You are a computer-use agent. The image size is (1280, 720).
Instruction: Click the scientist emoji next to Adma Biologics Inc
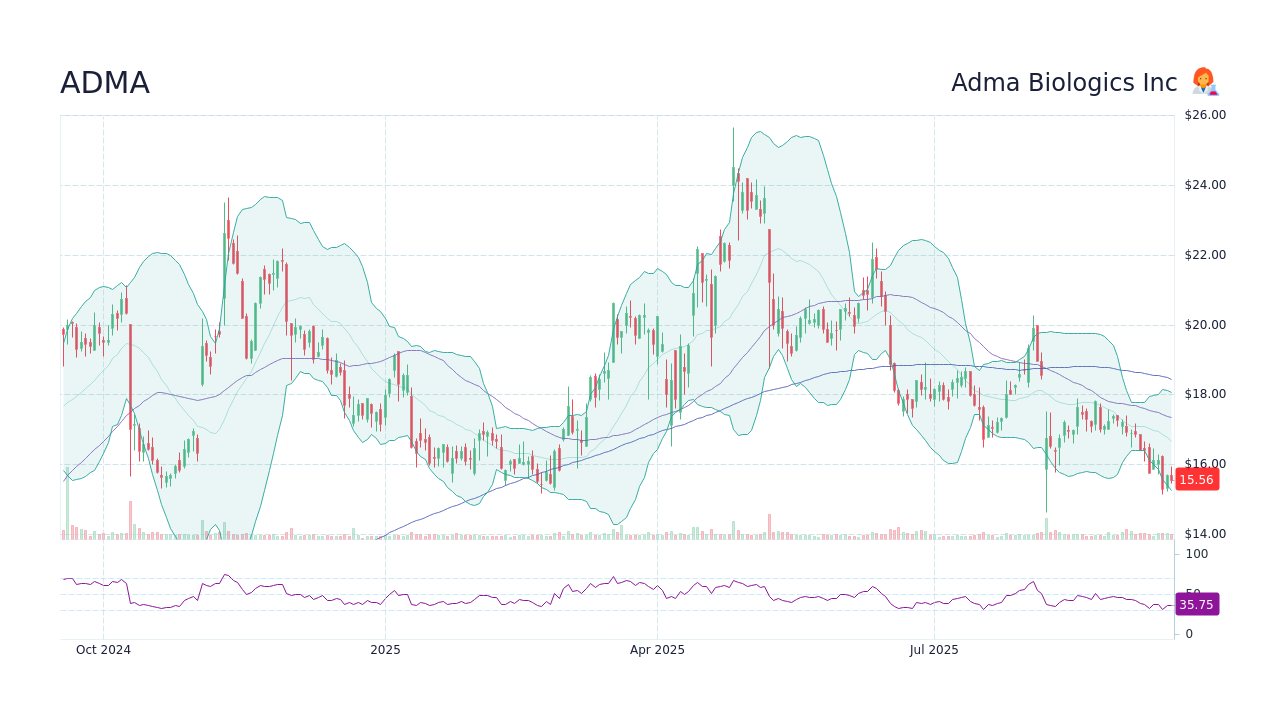(x=1204, y=82)
